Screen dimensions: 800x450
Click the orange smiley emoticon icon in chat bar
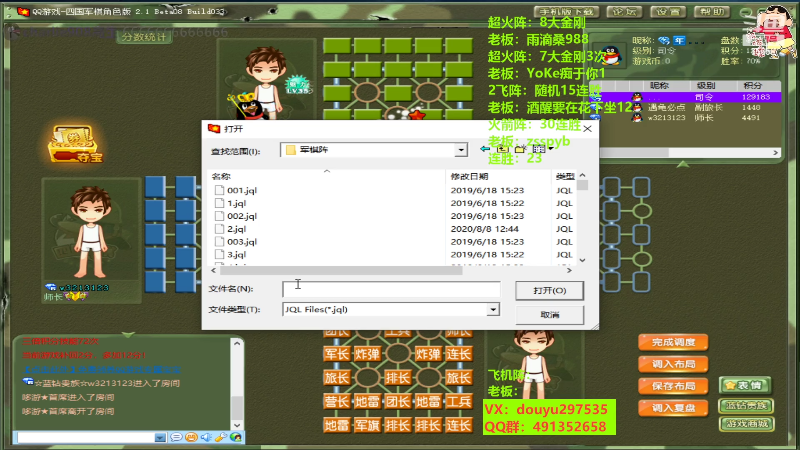click(191, 437)
